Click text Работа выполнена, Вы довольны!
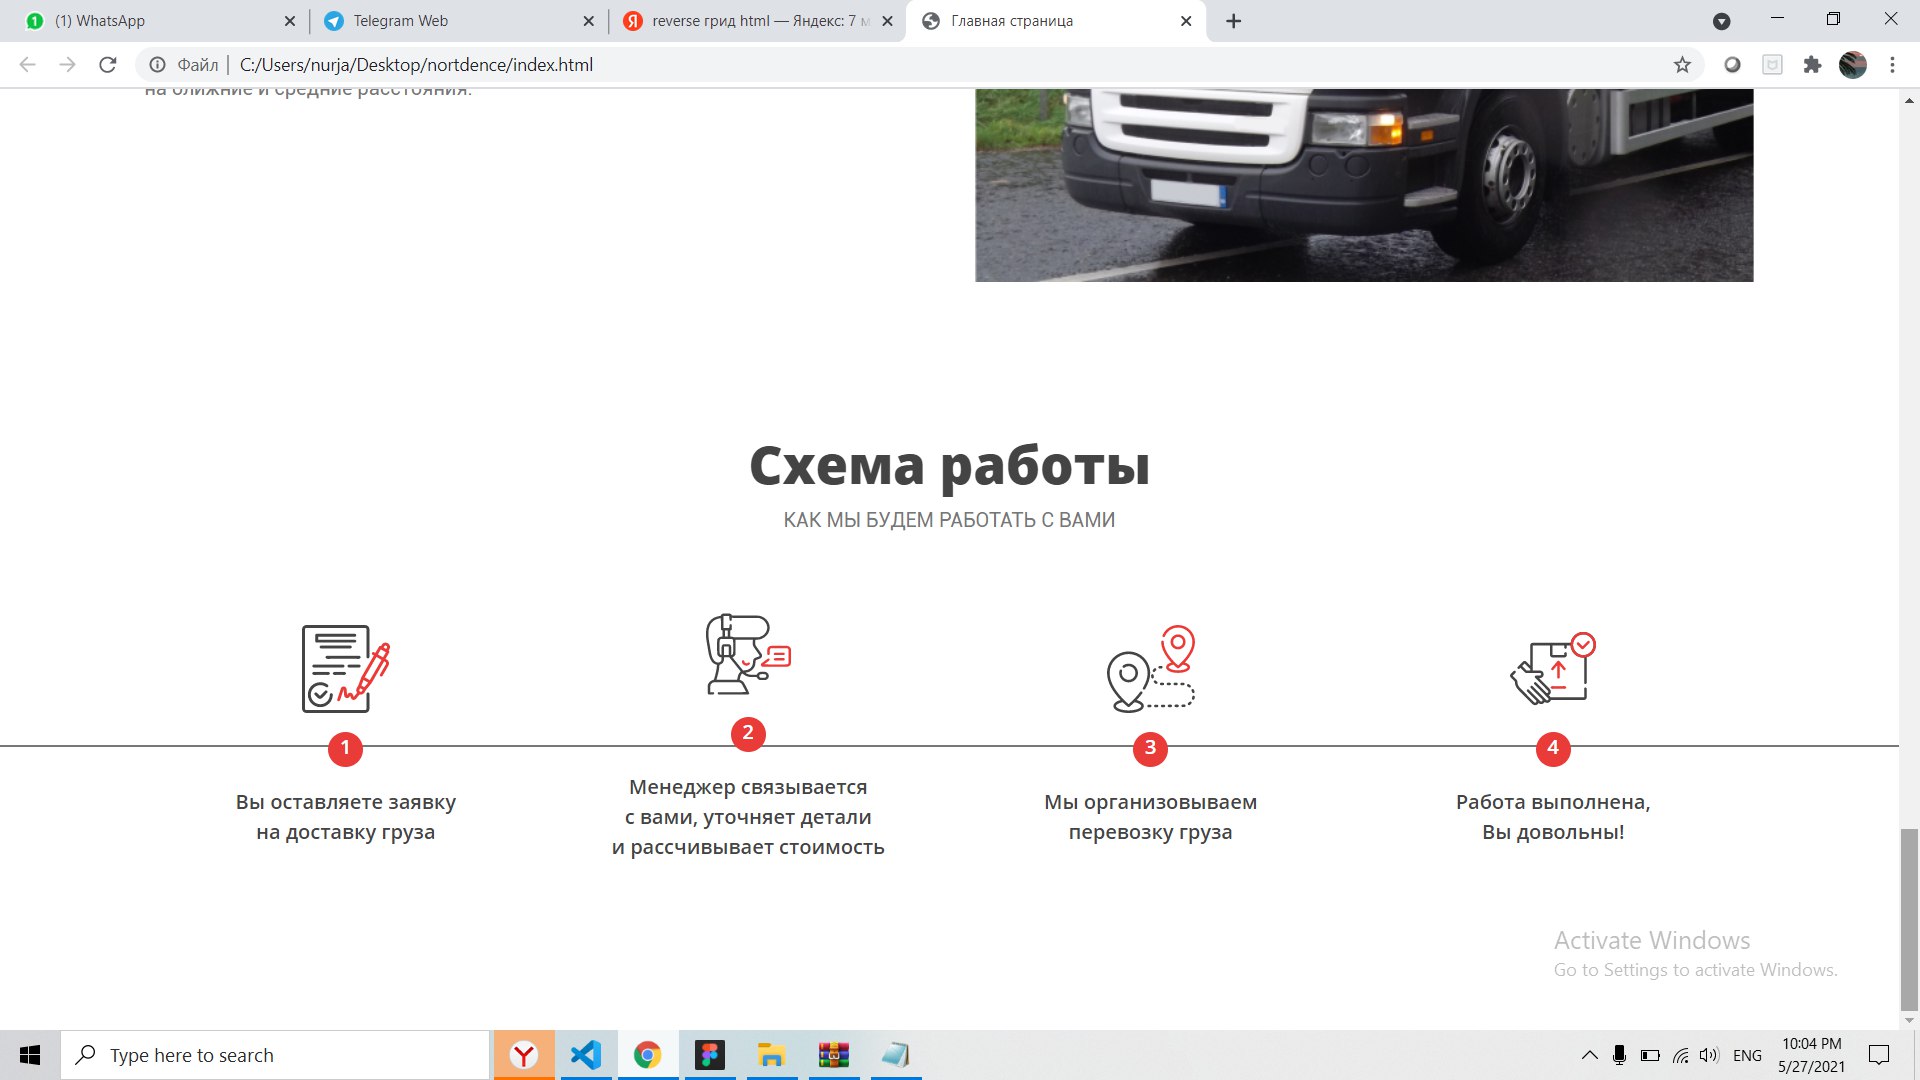Image resolution: width=1920 pixels, height=1080 pixels. pyautogui.click(x=1553, y=817)
